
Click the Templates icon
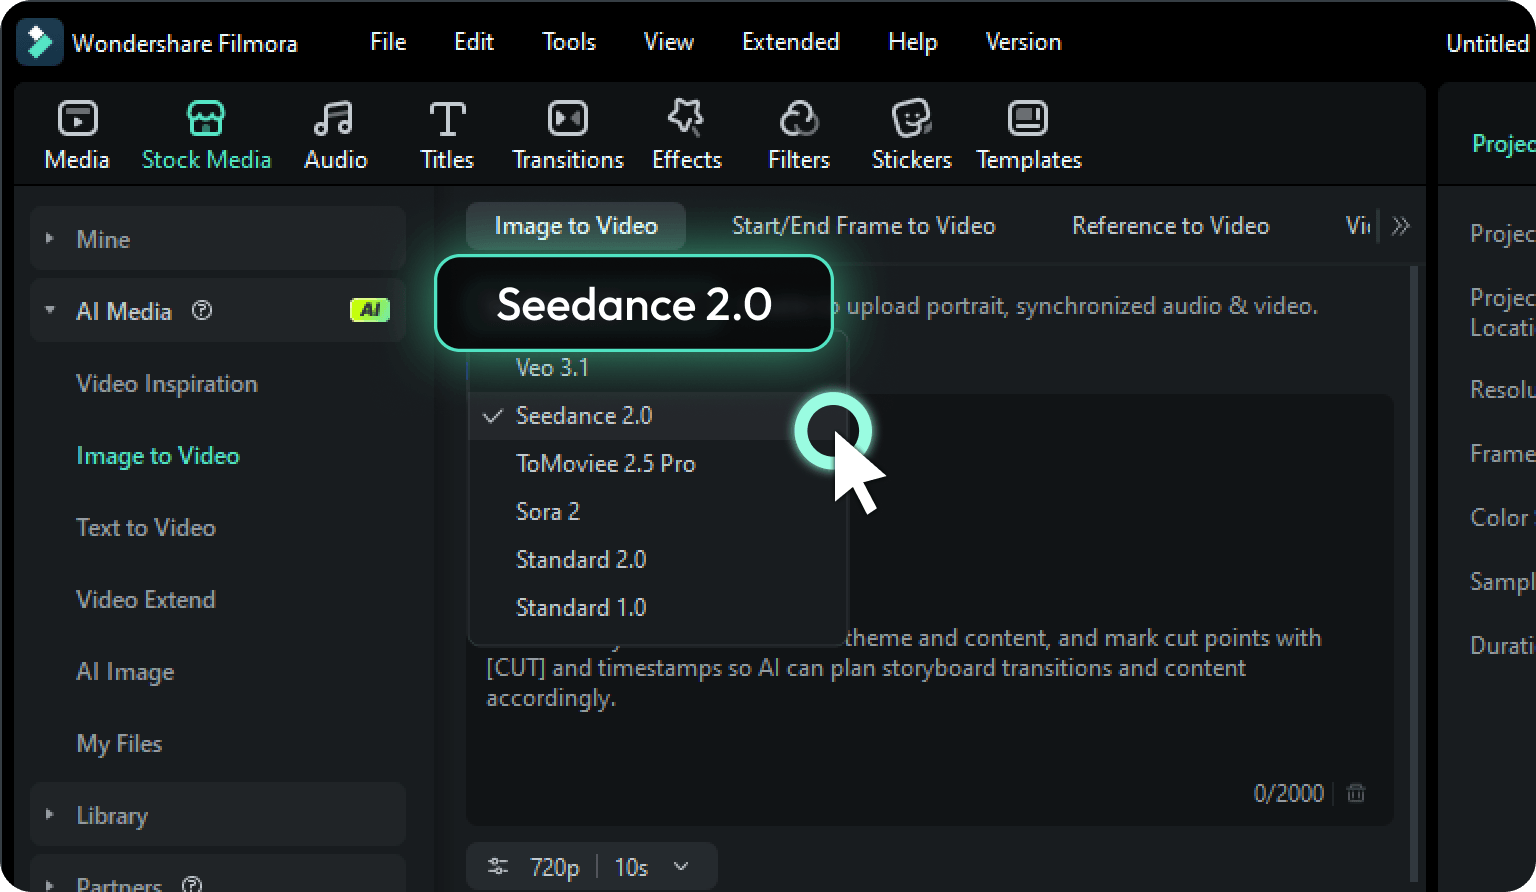(1028, 133)
